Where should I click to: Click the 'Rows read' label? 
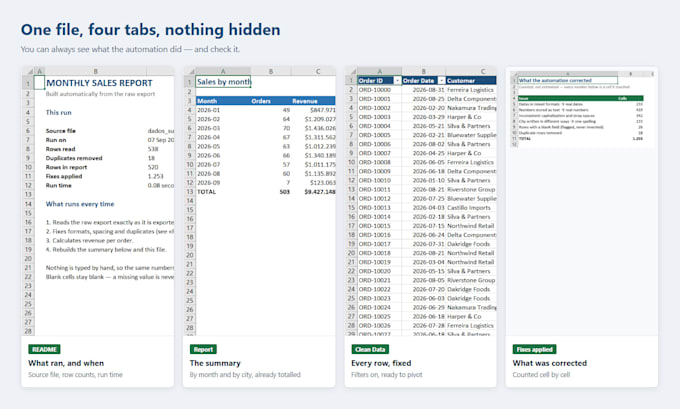(60, 149)
